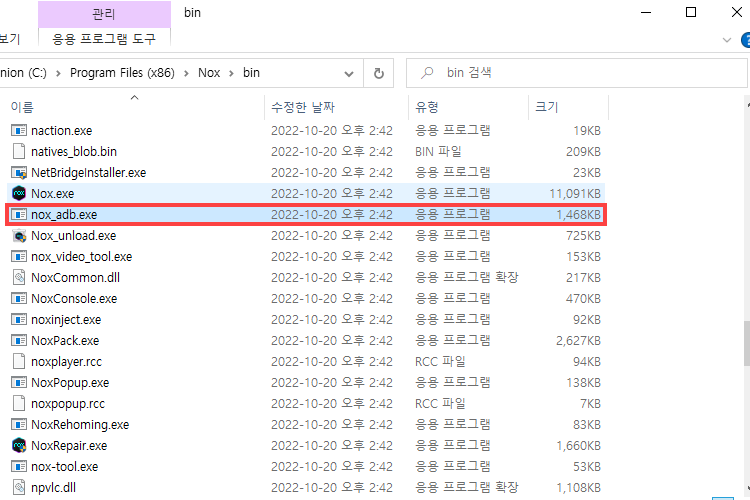
Task: Select the nox_adb.exe file name
Action: click(64, 214)
